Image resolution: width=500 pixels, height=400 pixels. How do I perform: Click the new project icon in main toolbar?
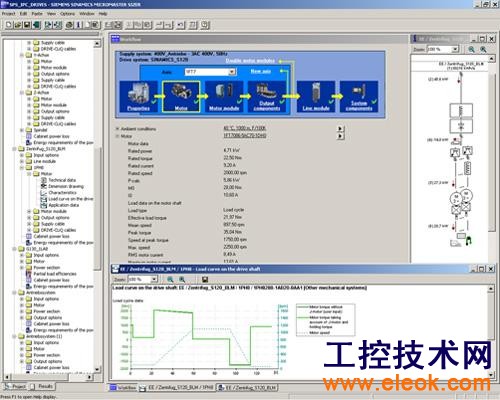9,25
